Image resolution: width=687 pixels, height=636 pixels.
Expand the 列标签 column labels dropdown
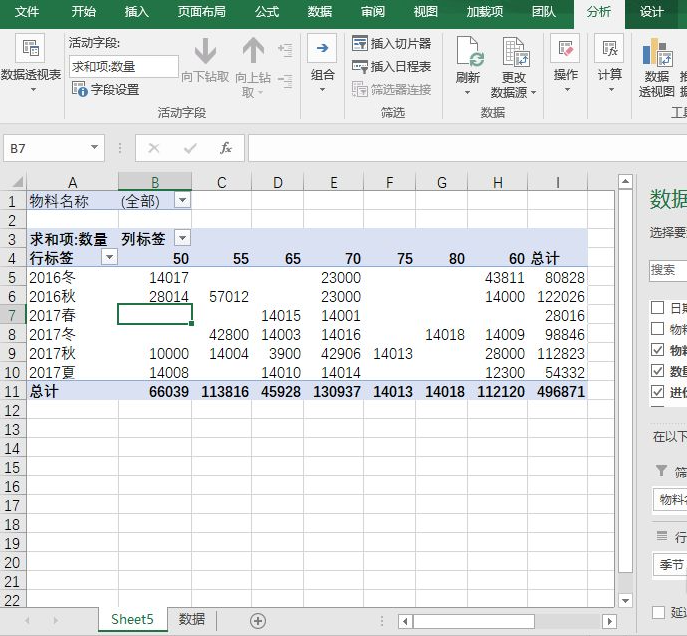[x=182, y=238]
